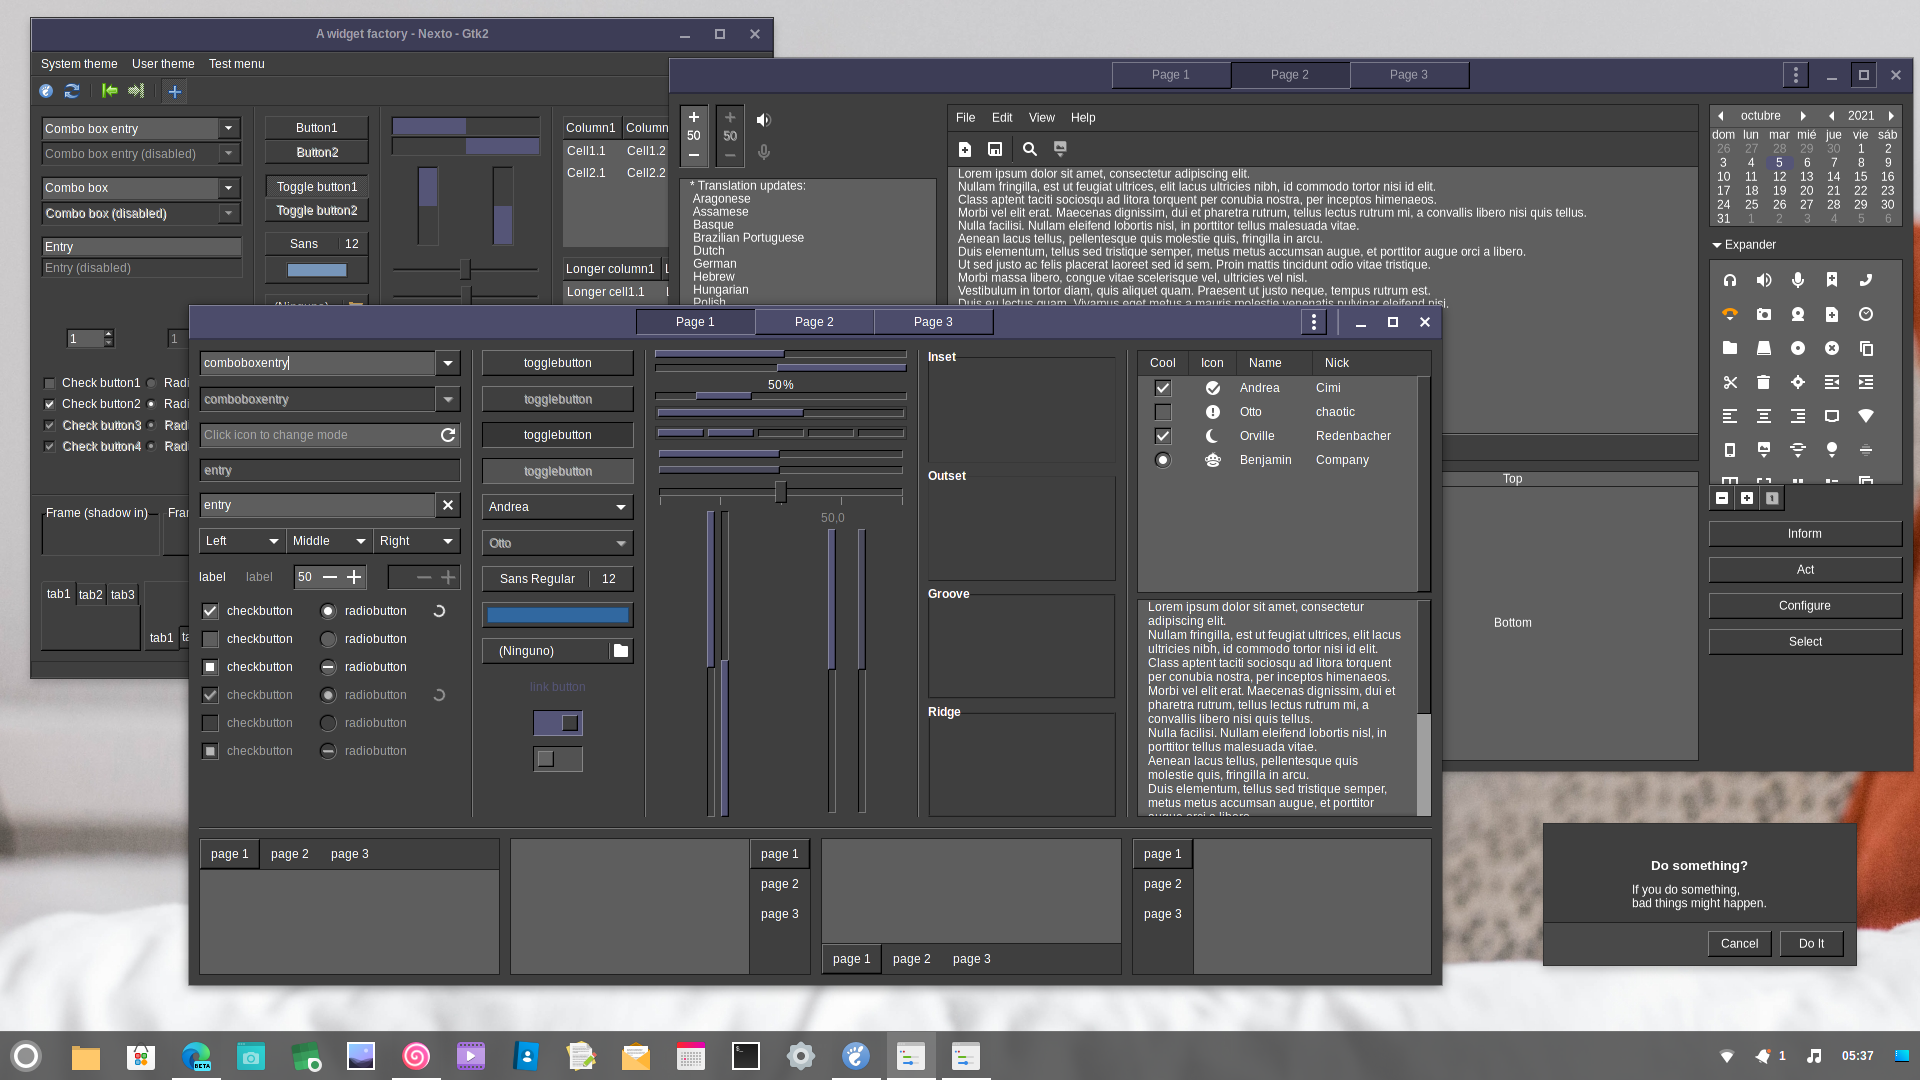This screenshot has width=1920, height=1080.
Task: Click the horizontal slider handle above 50,0
Action: coord(780,492)
